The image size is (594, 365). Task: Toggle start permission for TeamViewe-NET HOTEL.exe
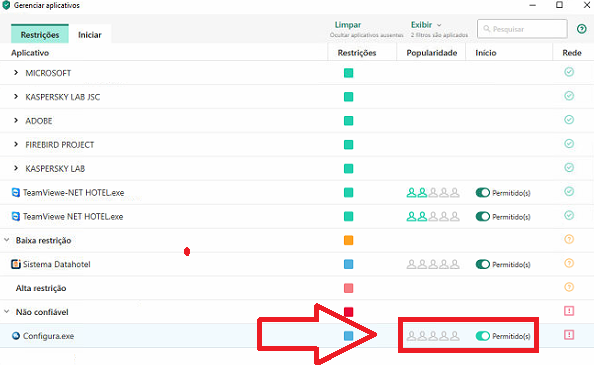pos(483,193)
